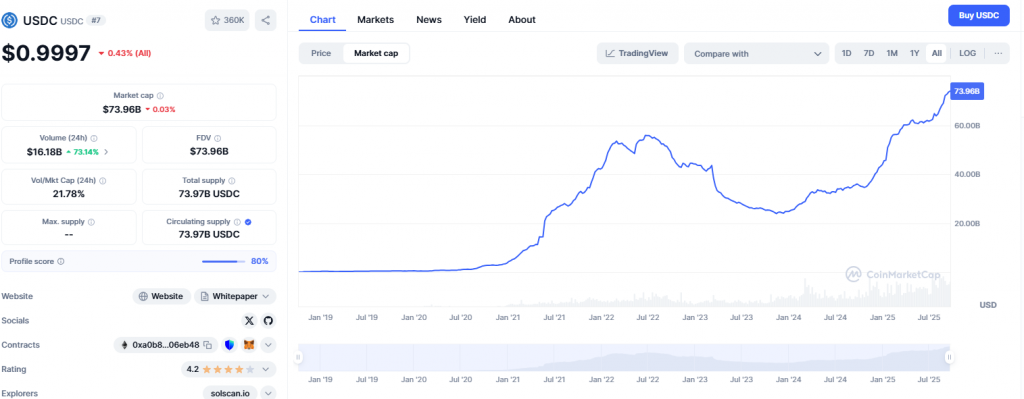
Task: Grab the right handle of range slider
Action: coord(949,357)
